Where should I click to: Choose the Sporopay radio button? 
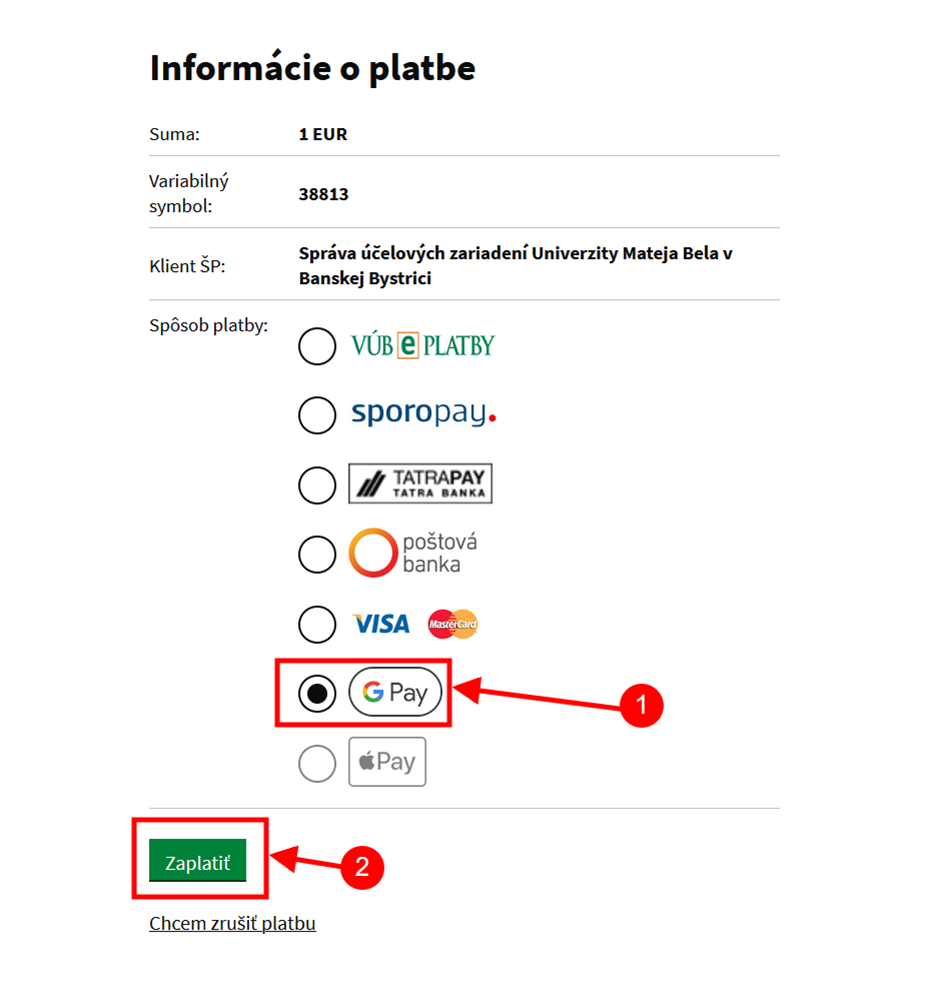pos(317,415)
